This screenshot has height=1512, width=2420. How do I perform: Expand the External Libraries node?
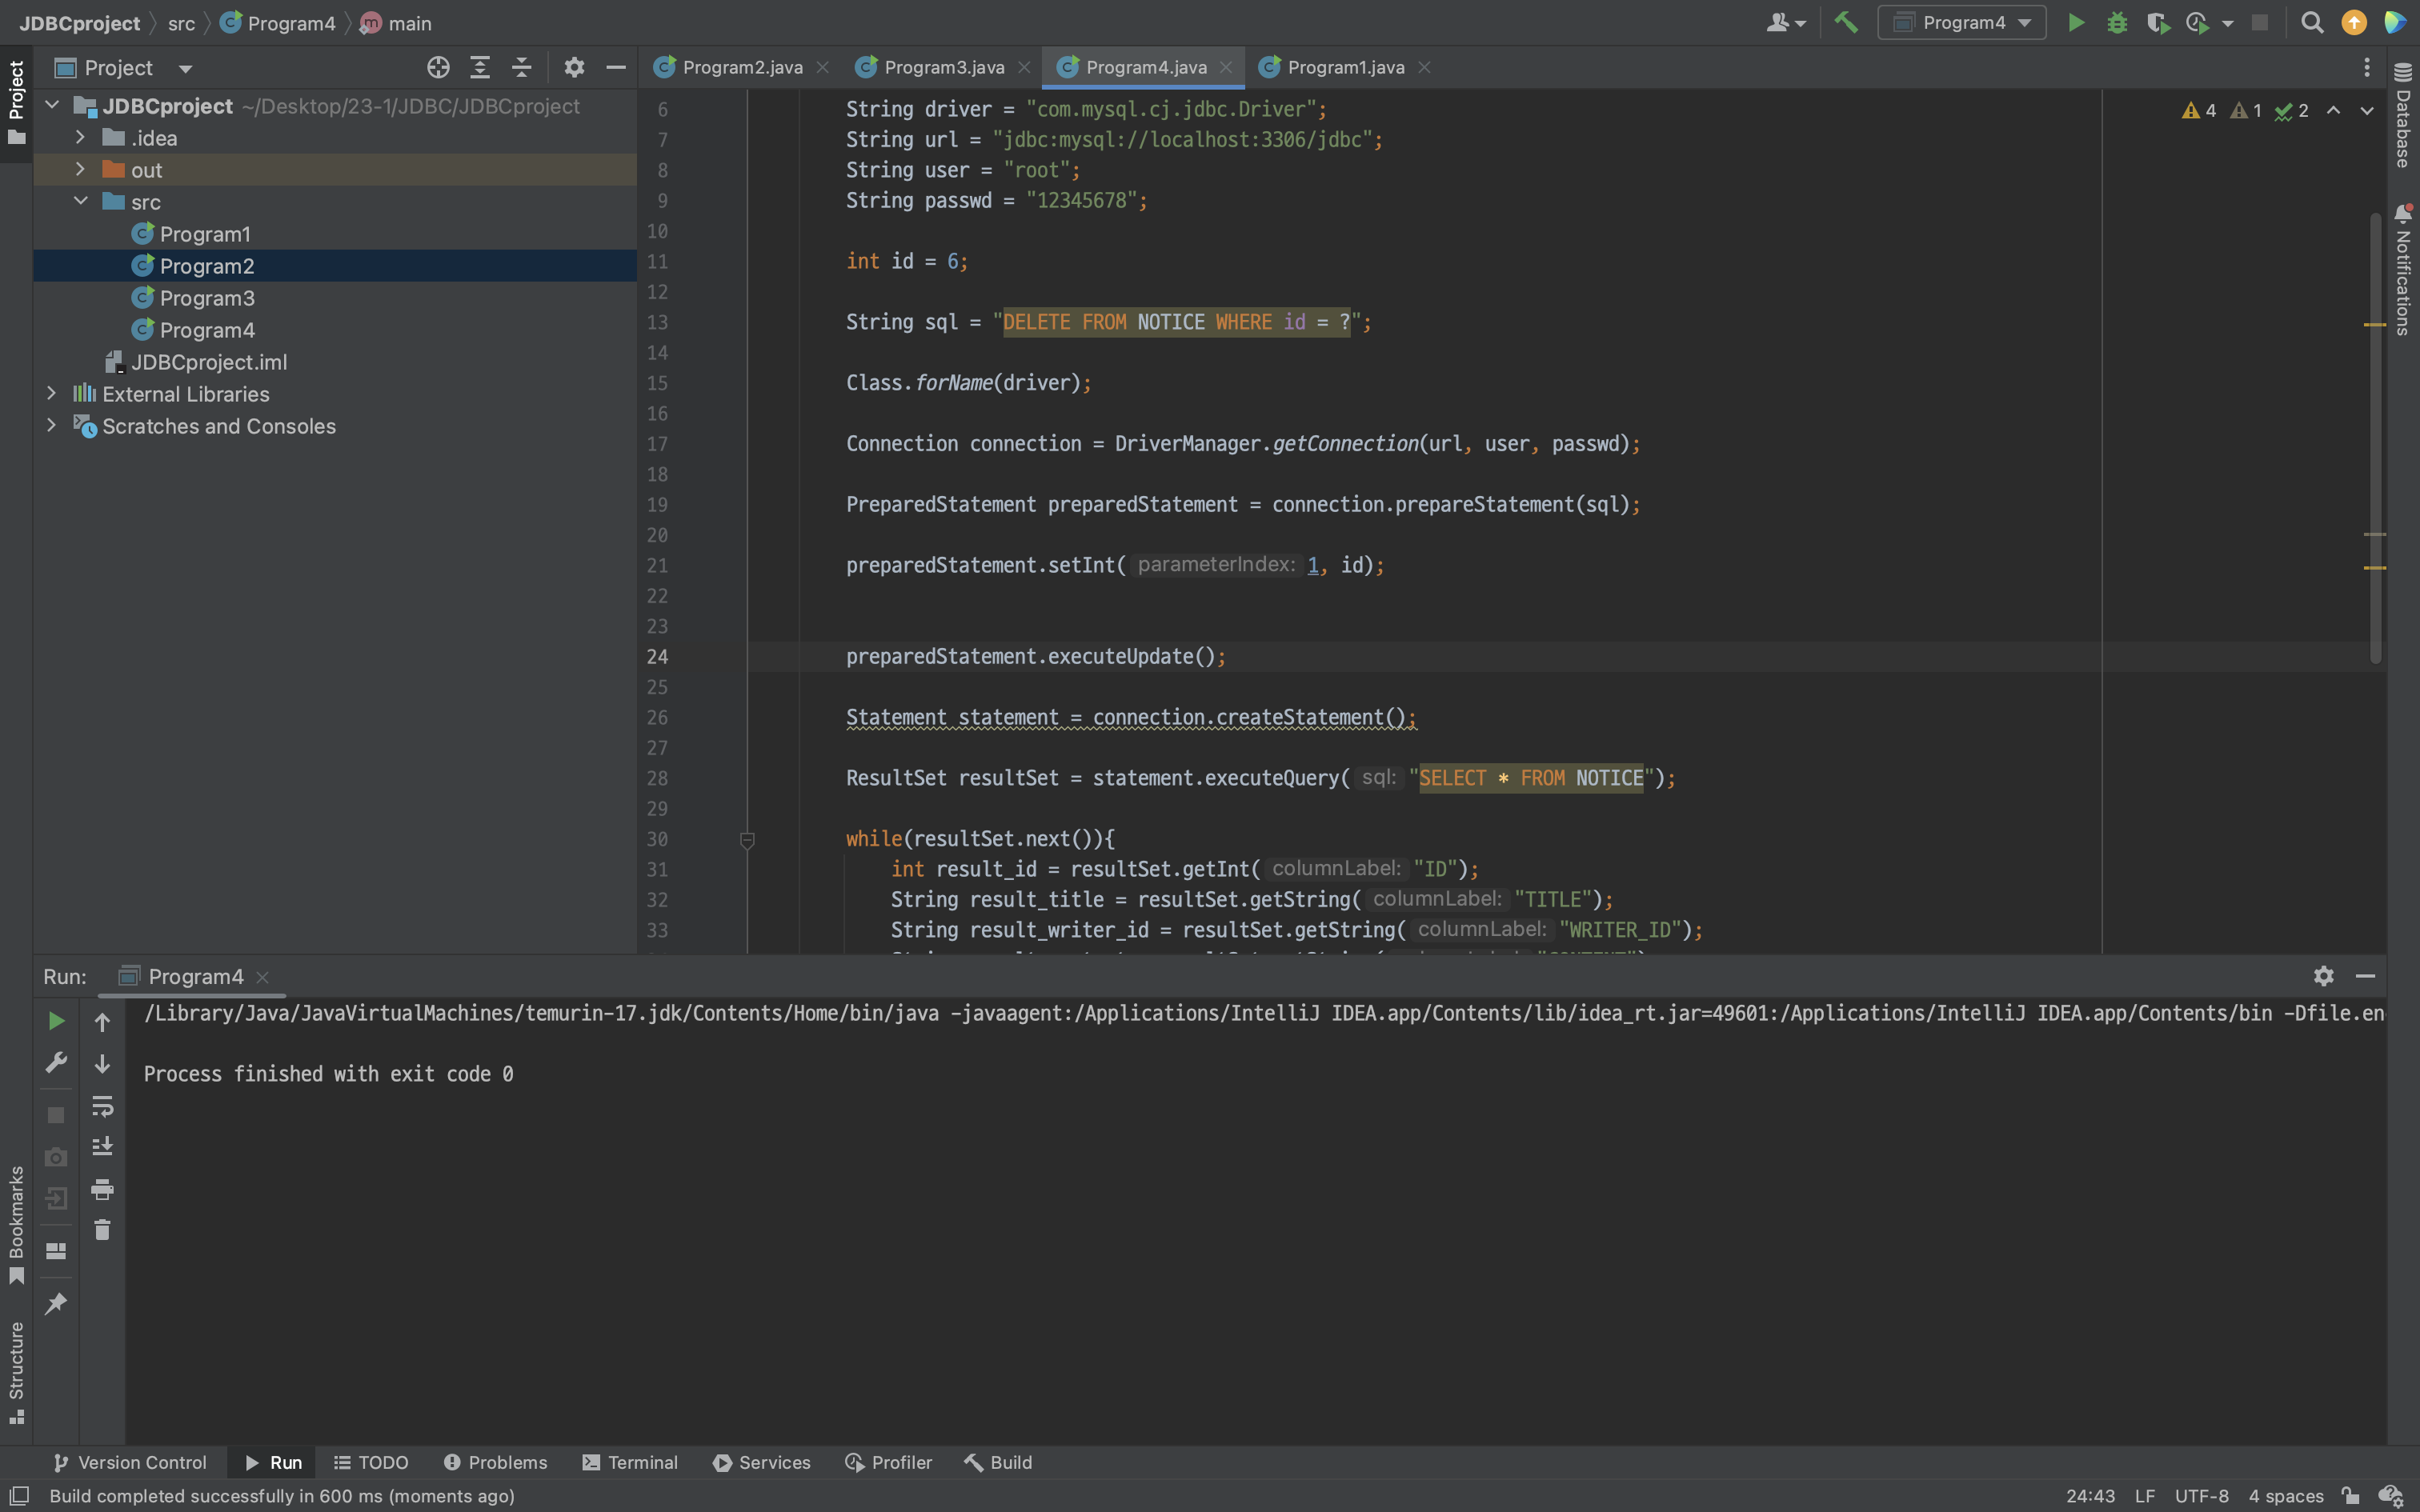pyautogui.click(x=51, y=394)
